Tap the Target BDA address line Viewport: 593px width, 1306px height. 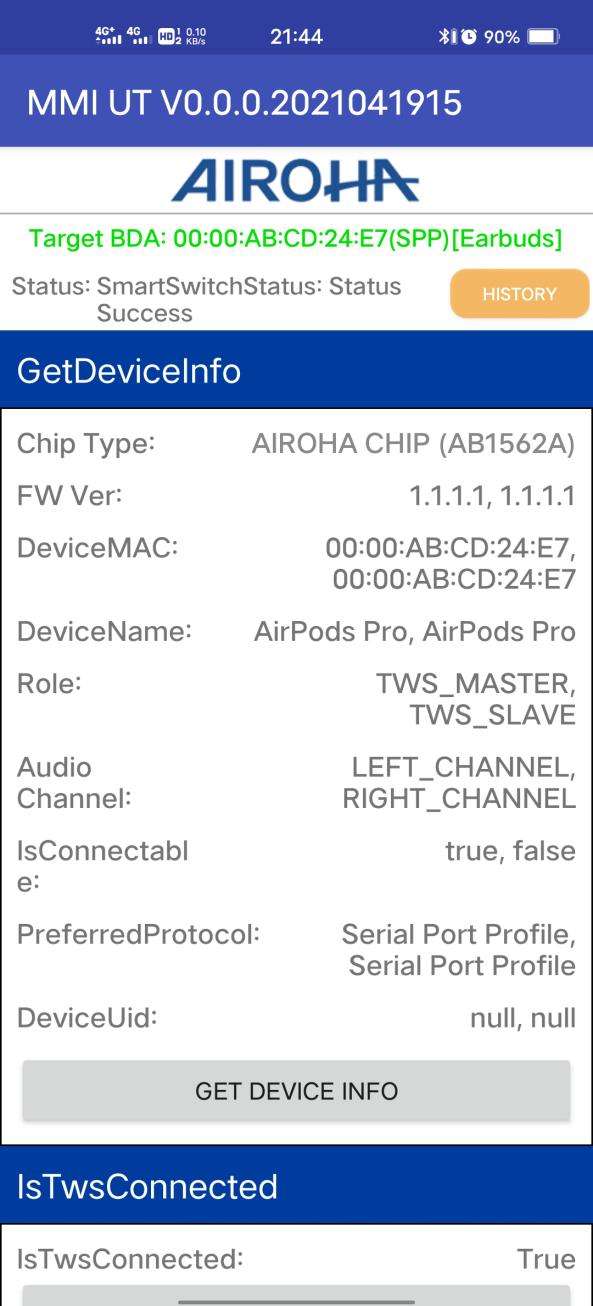coord(296,239)
